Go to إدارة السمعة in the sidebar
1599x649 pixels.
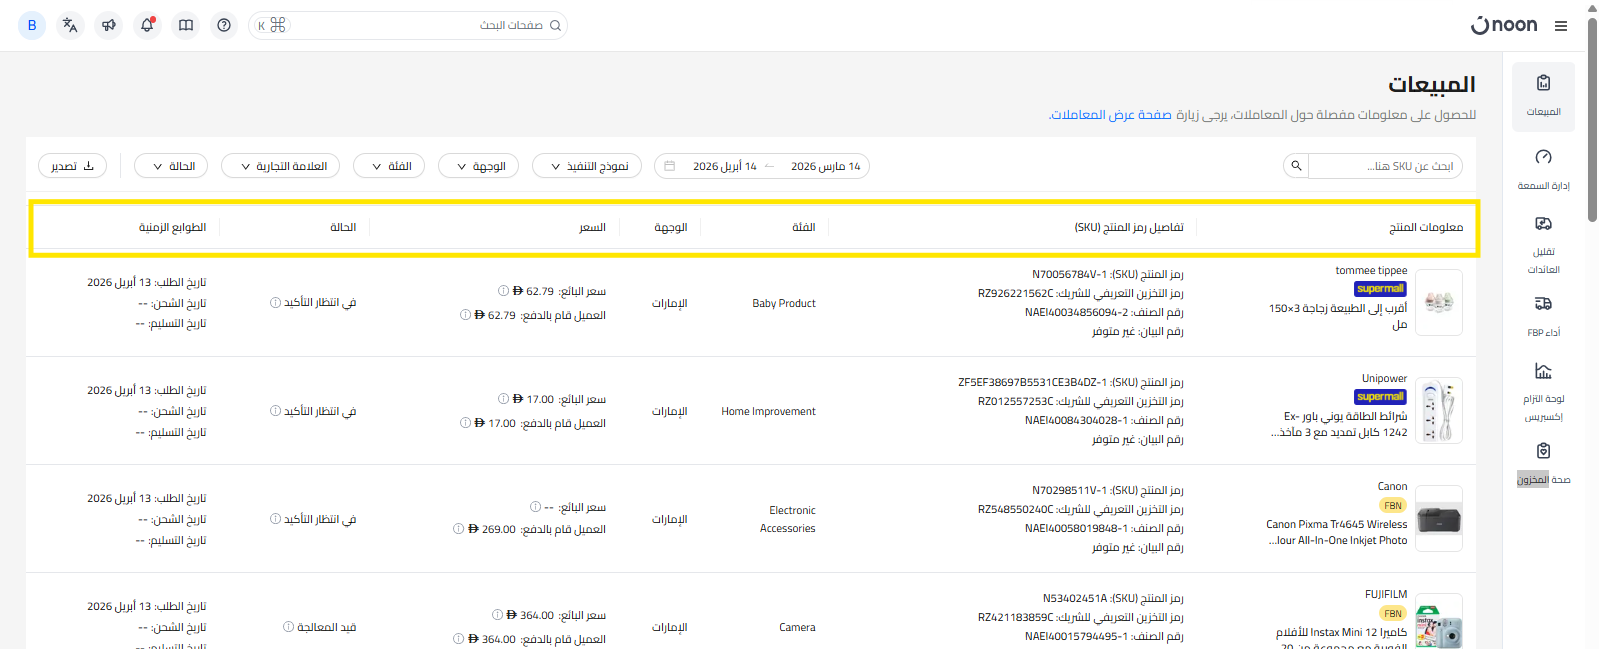[1543, 168]
